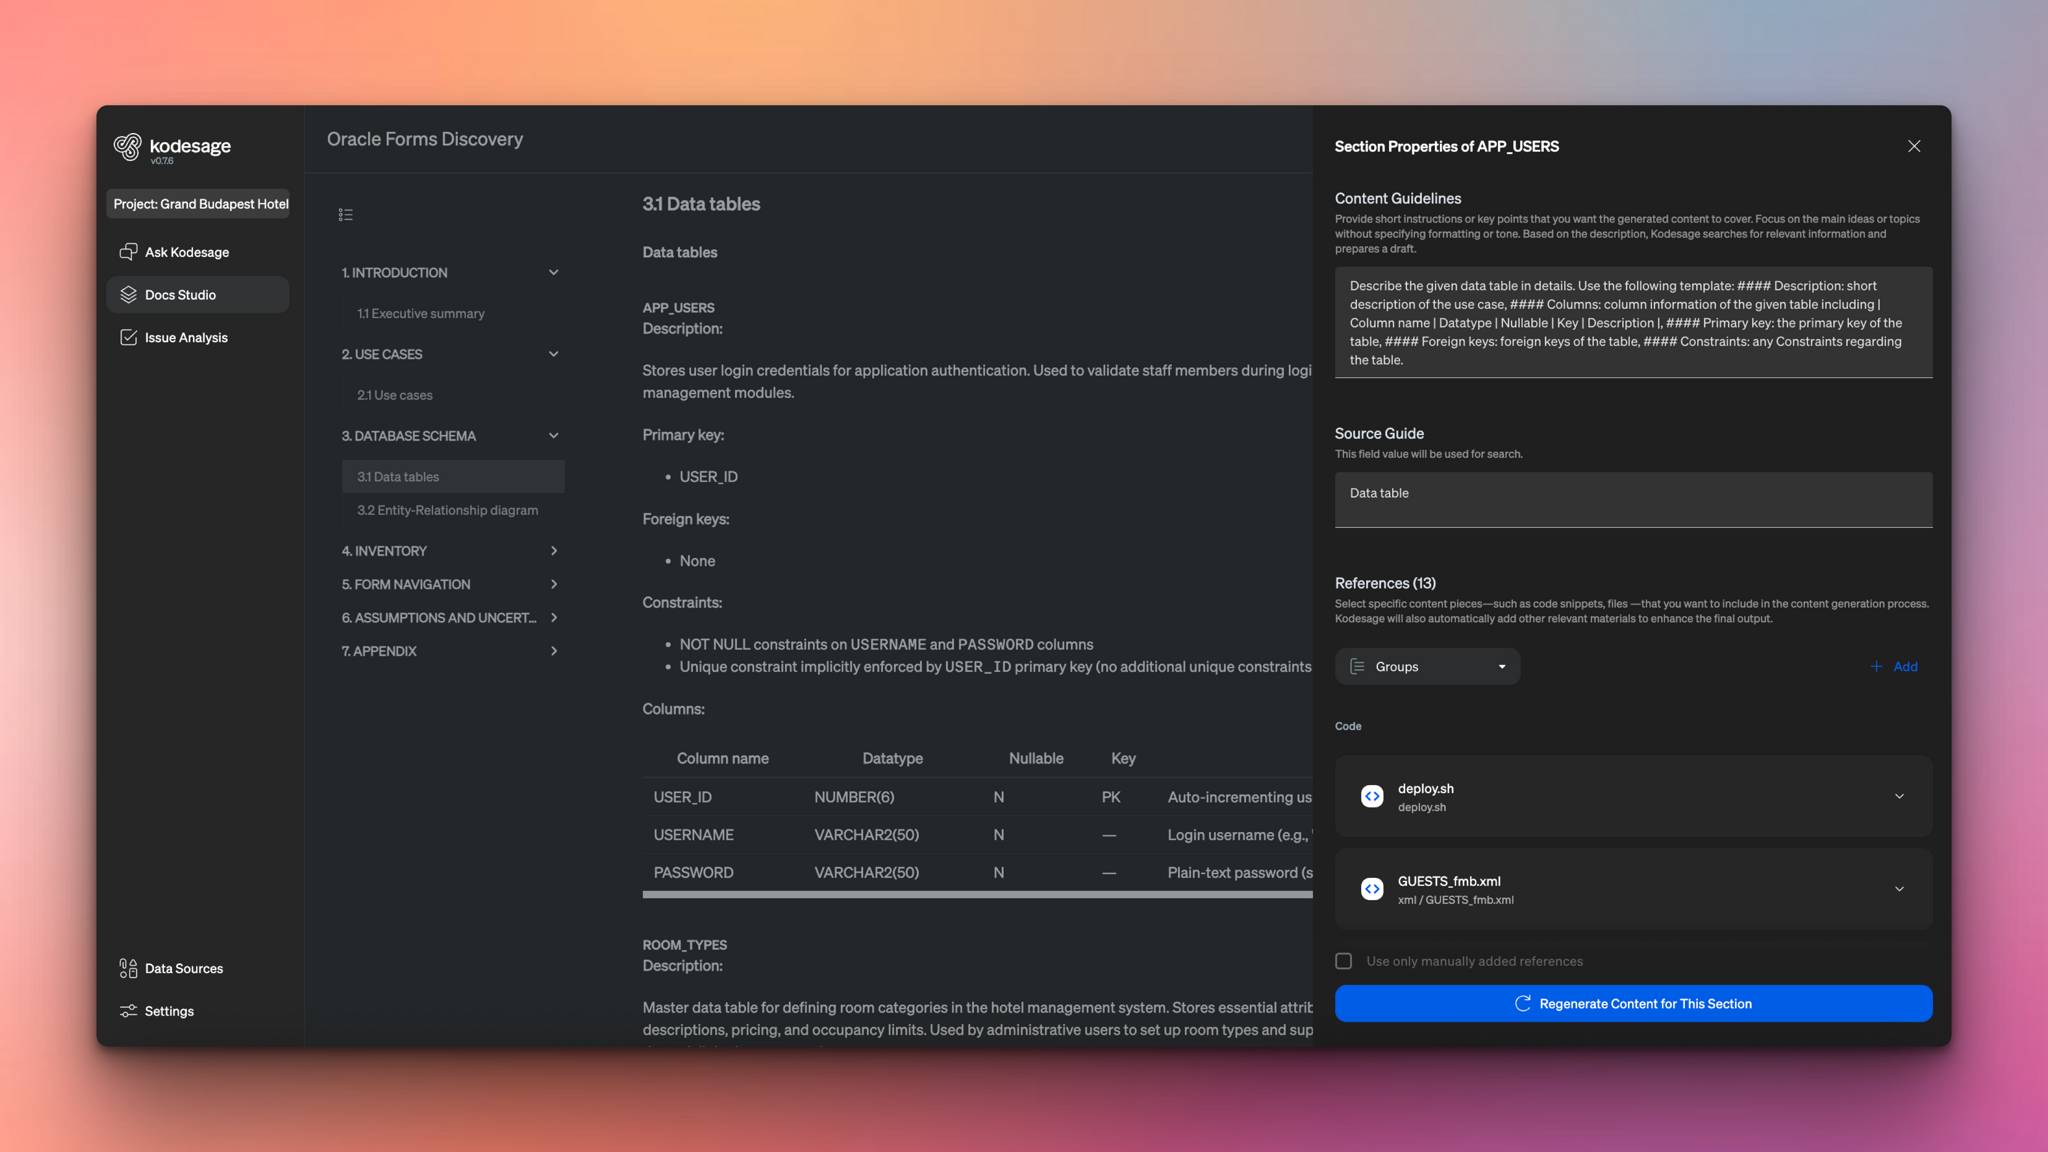Click Regenerate Content for This Section

[1633, 1004]
